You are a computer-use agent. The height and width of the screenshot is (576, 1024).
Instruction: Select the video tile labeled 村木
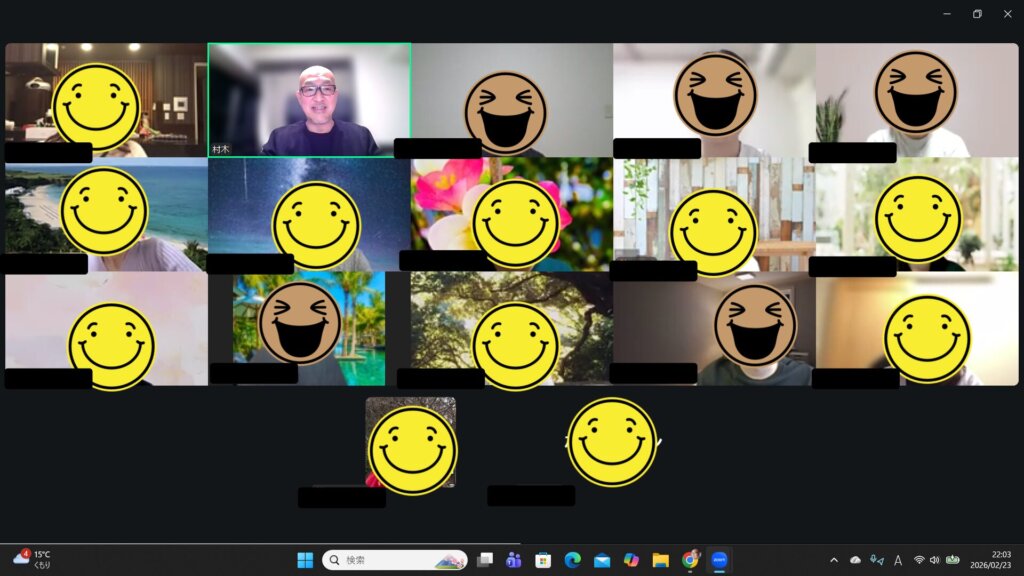point(309,99)
